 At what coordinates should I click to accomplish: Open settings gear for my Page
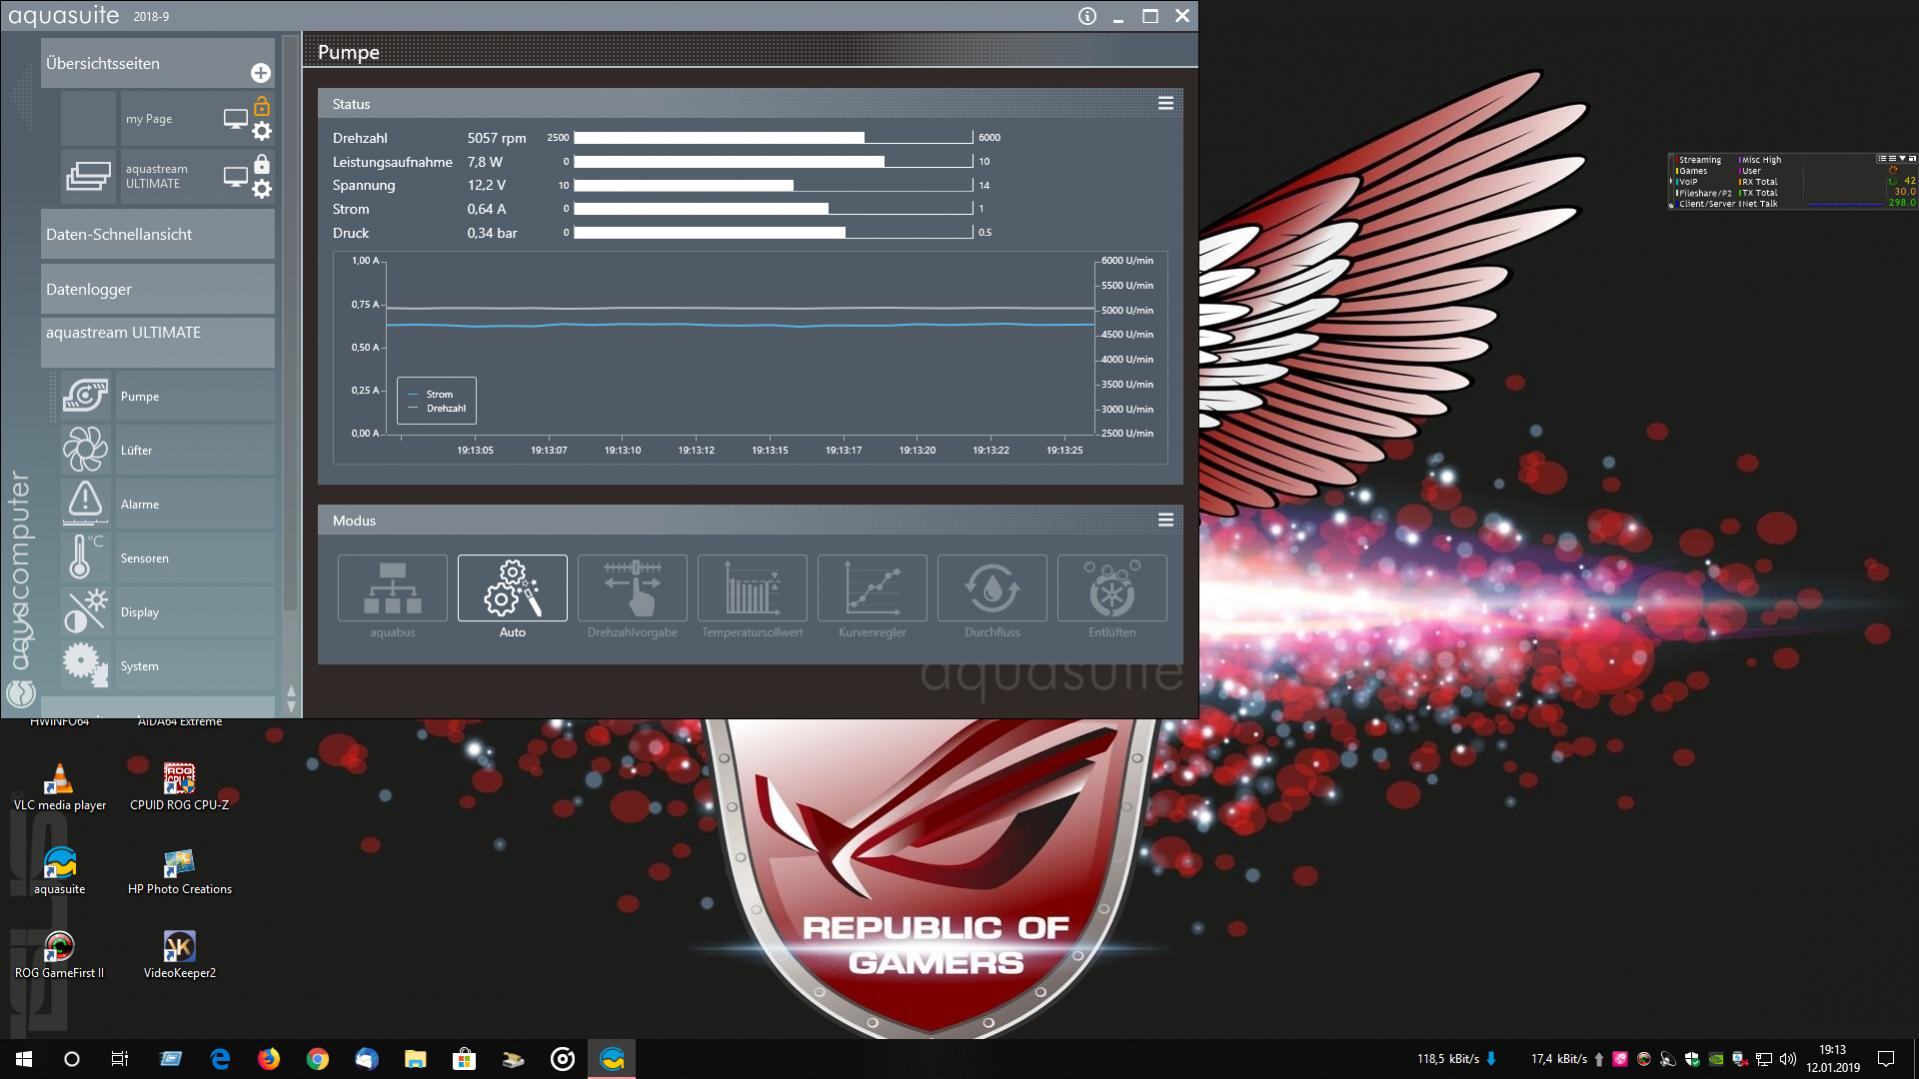point(262,131)
